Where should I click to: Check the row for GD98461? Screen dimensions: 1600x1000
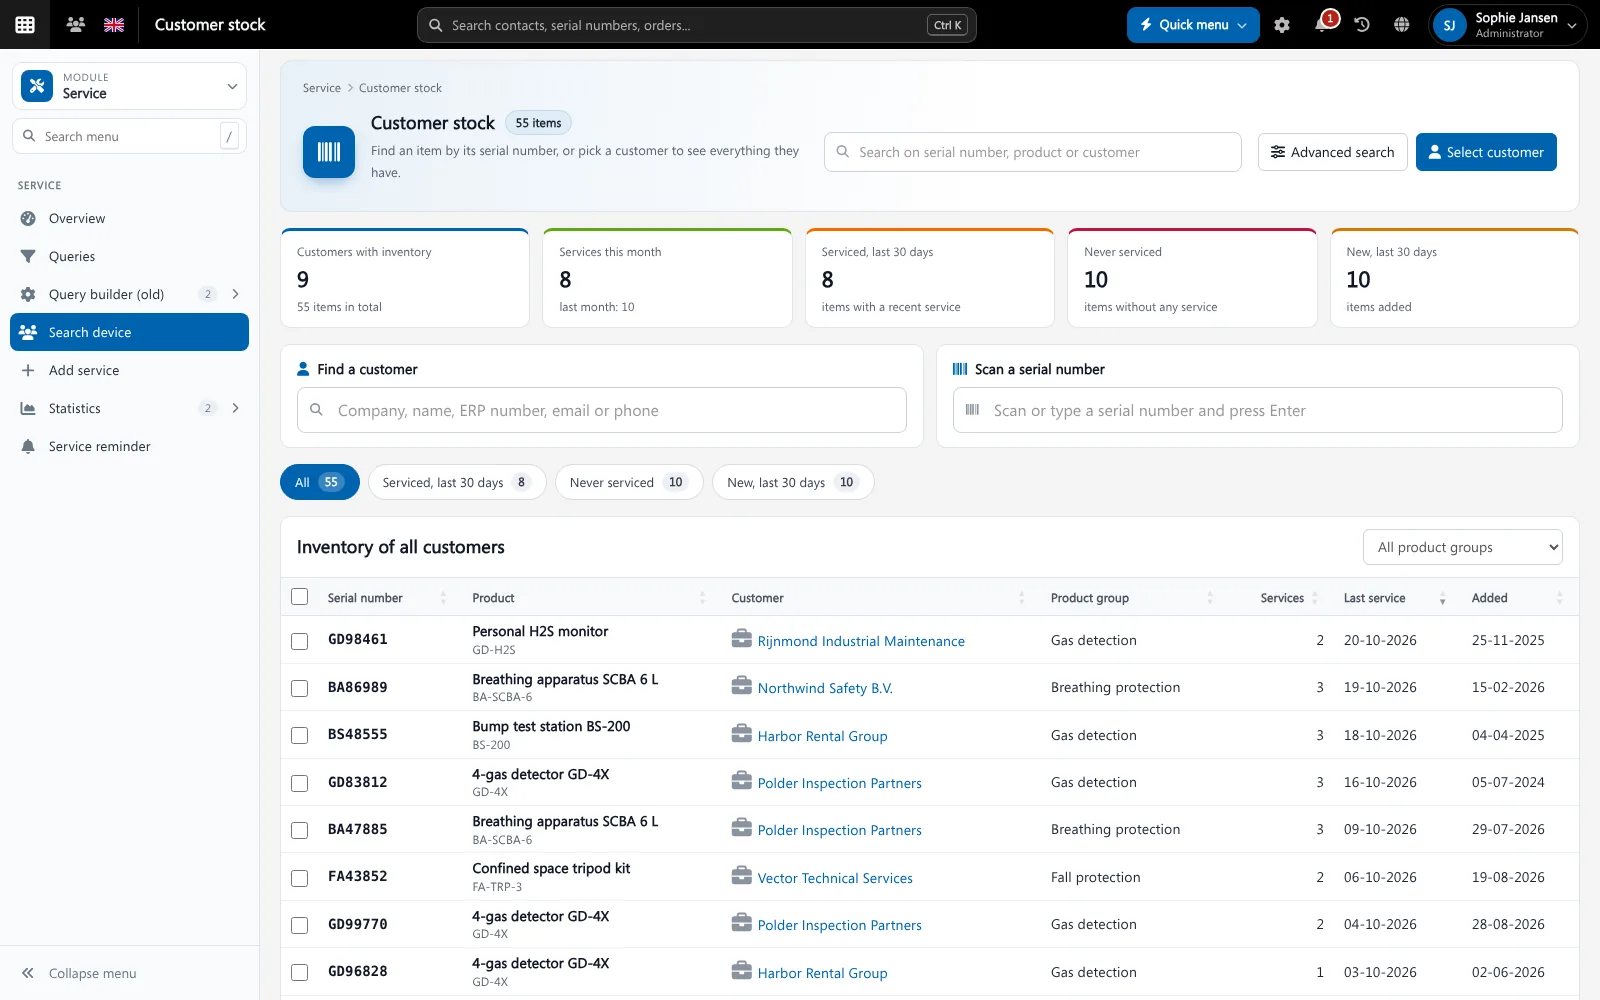pos(299,641)
